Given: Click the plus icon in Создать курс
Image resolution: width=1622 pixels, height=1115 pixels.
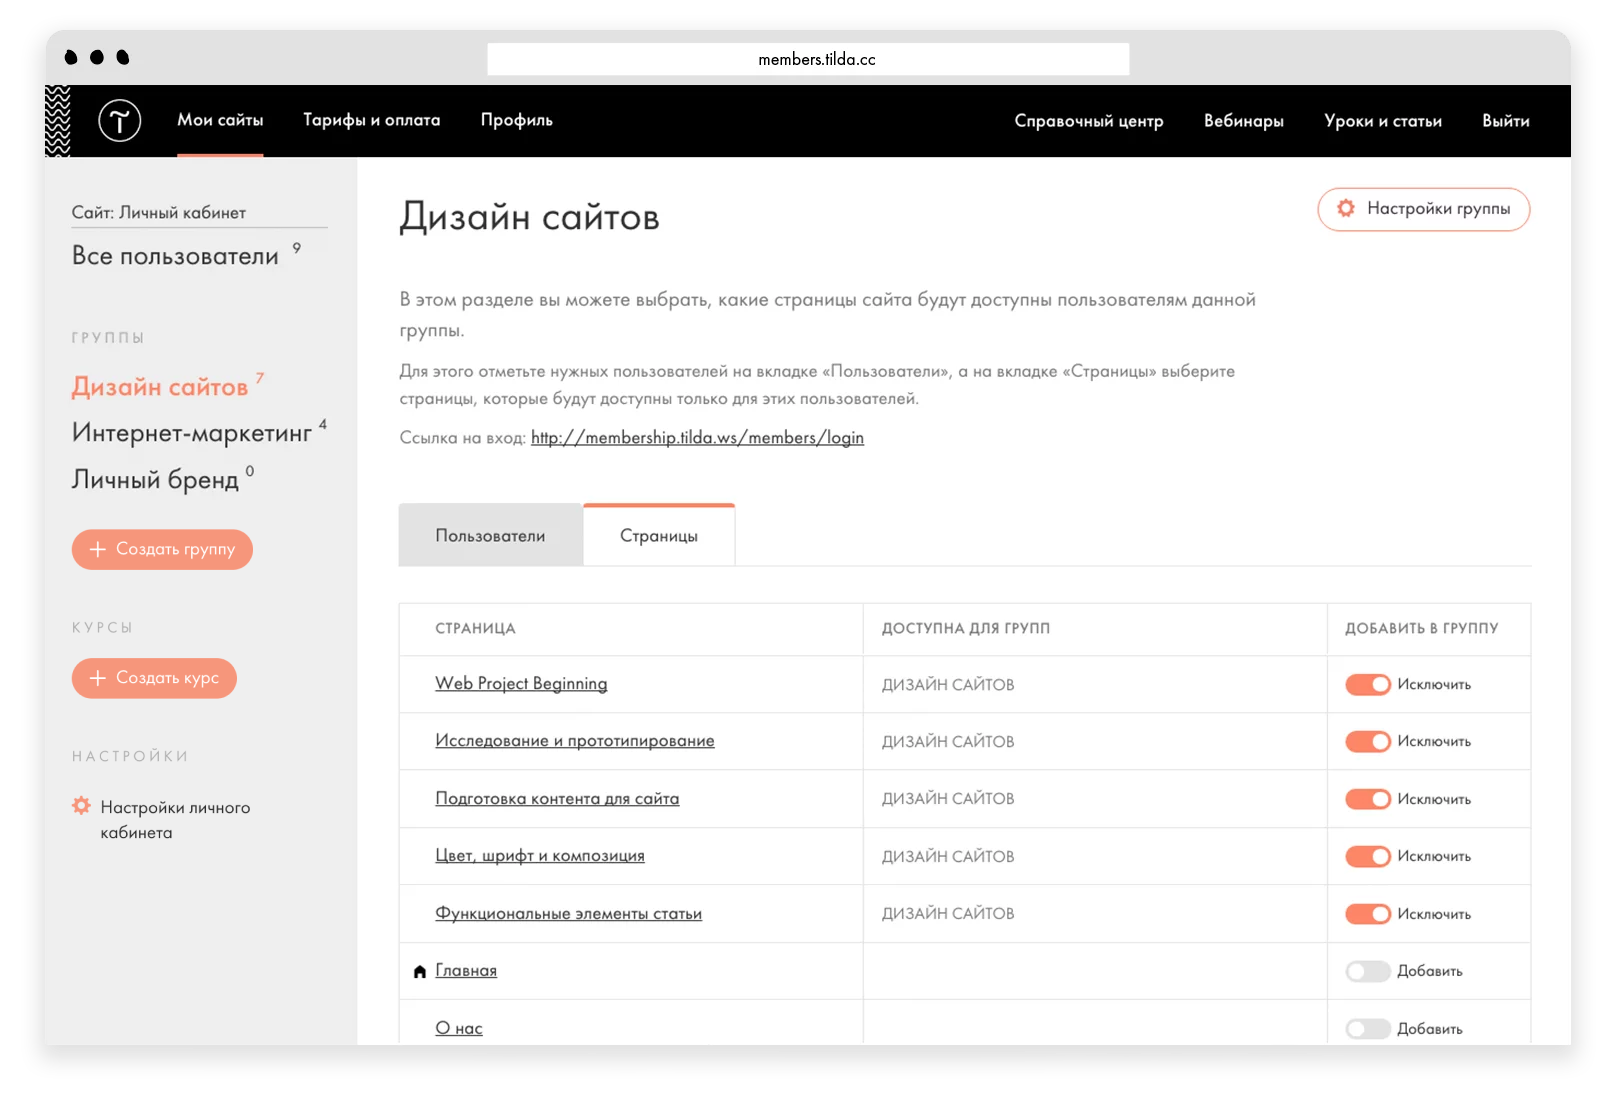Looking at the screenshot, I should click(97, 678).
